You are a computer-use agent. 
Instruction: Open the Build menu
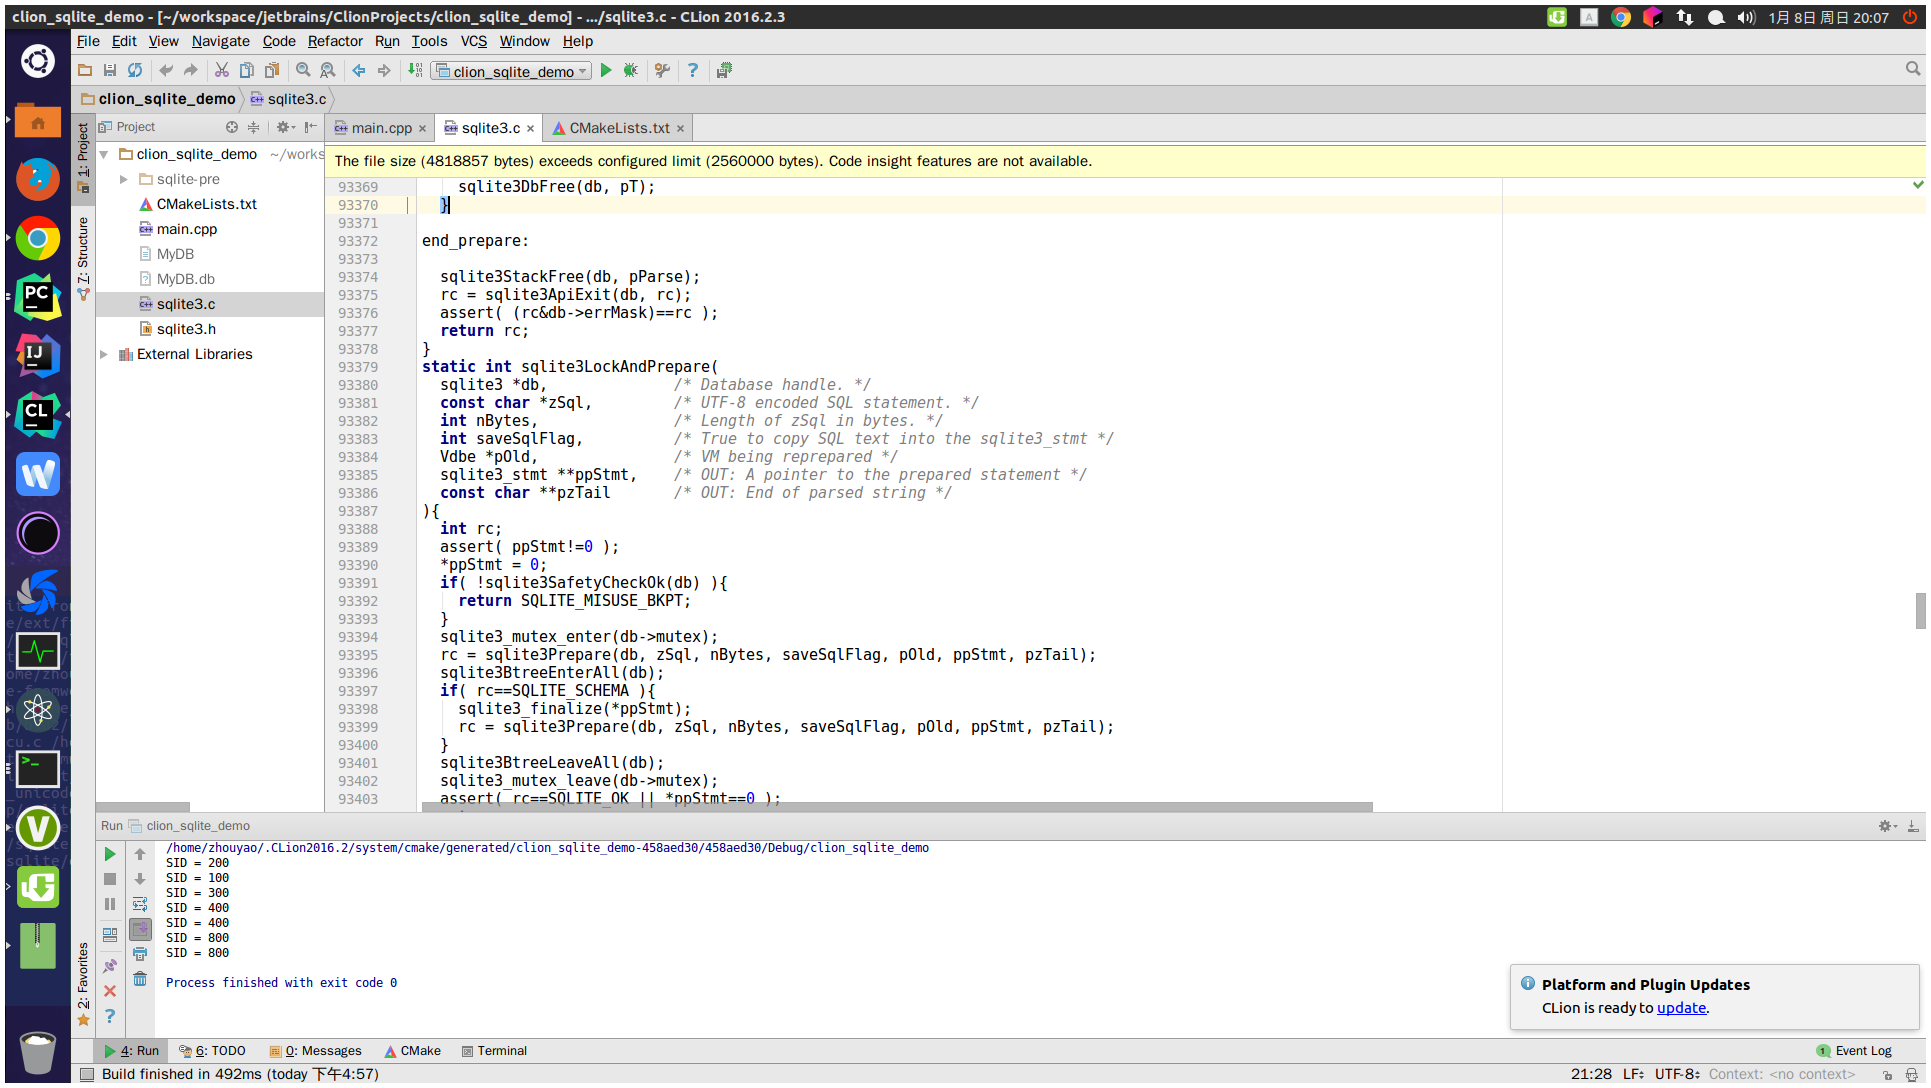click(x=387, y=41)
